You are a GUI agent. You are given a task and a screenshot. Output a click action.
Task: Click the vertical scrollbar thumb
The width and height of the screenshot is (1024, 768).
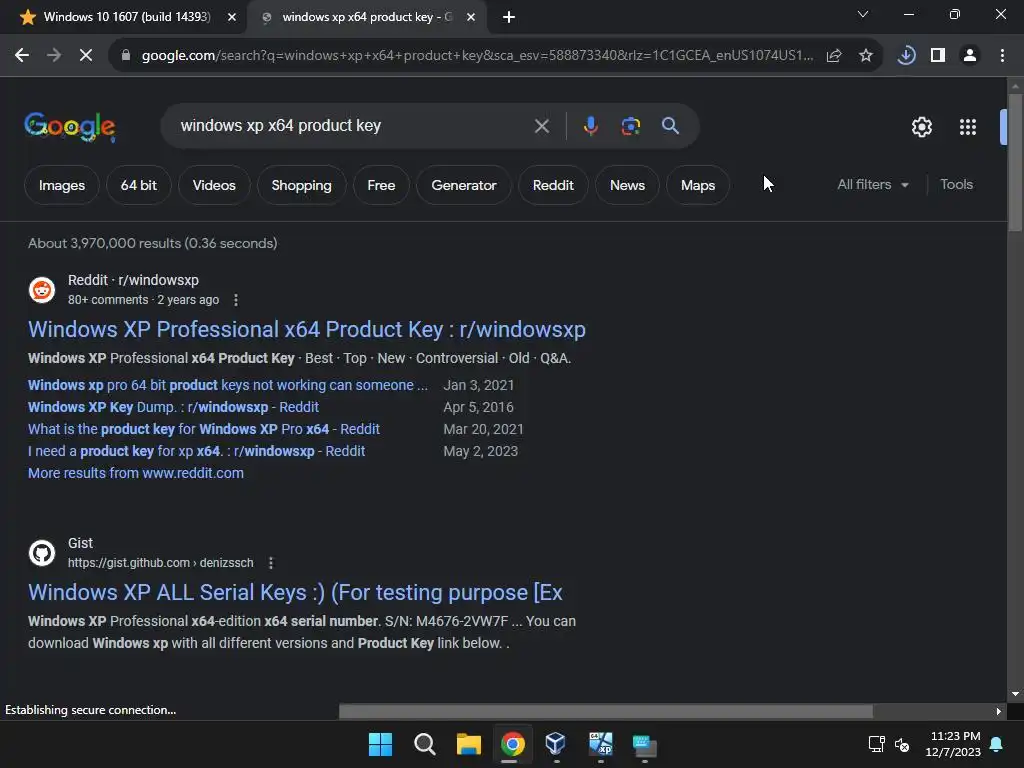[x=1014, y=162]
